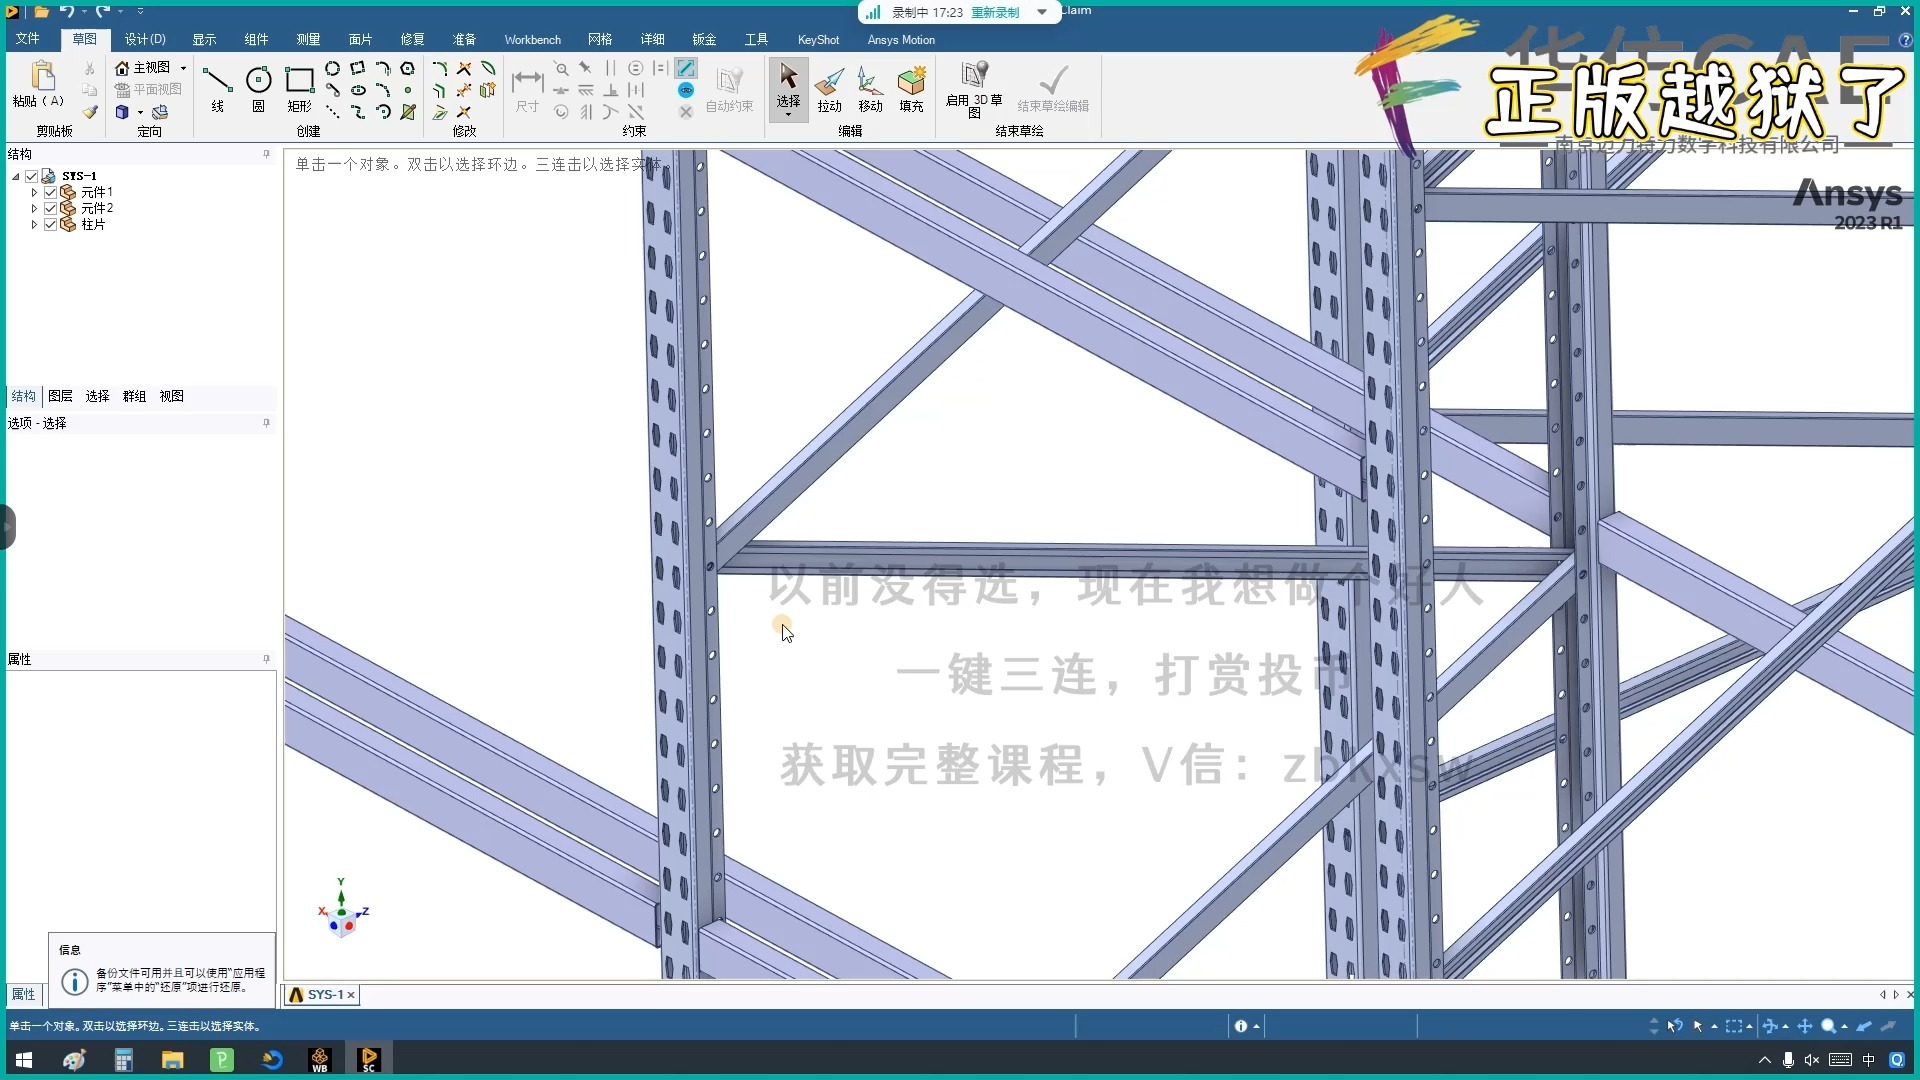1920x1080 pixels.
Task: Switch to the 图层 panel tab
Action: pos(60,396)
